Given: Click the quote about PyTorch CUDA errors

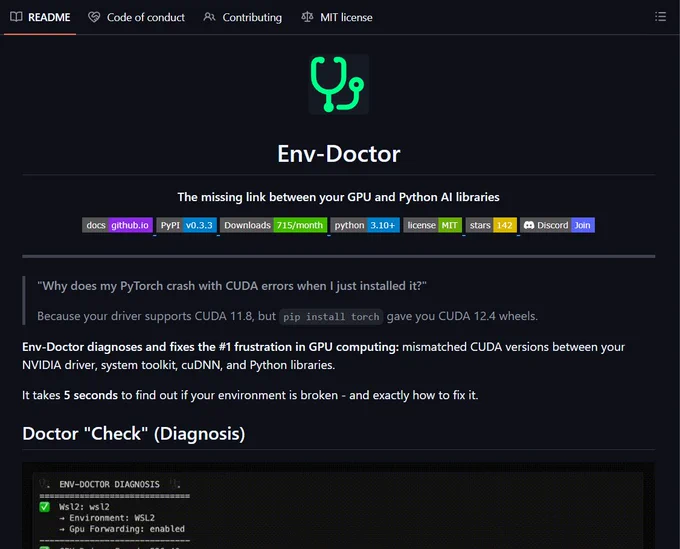Looking at the screenshot, I should [232, 286].
